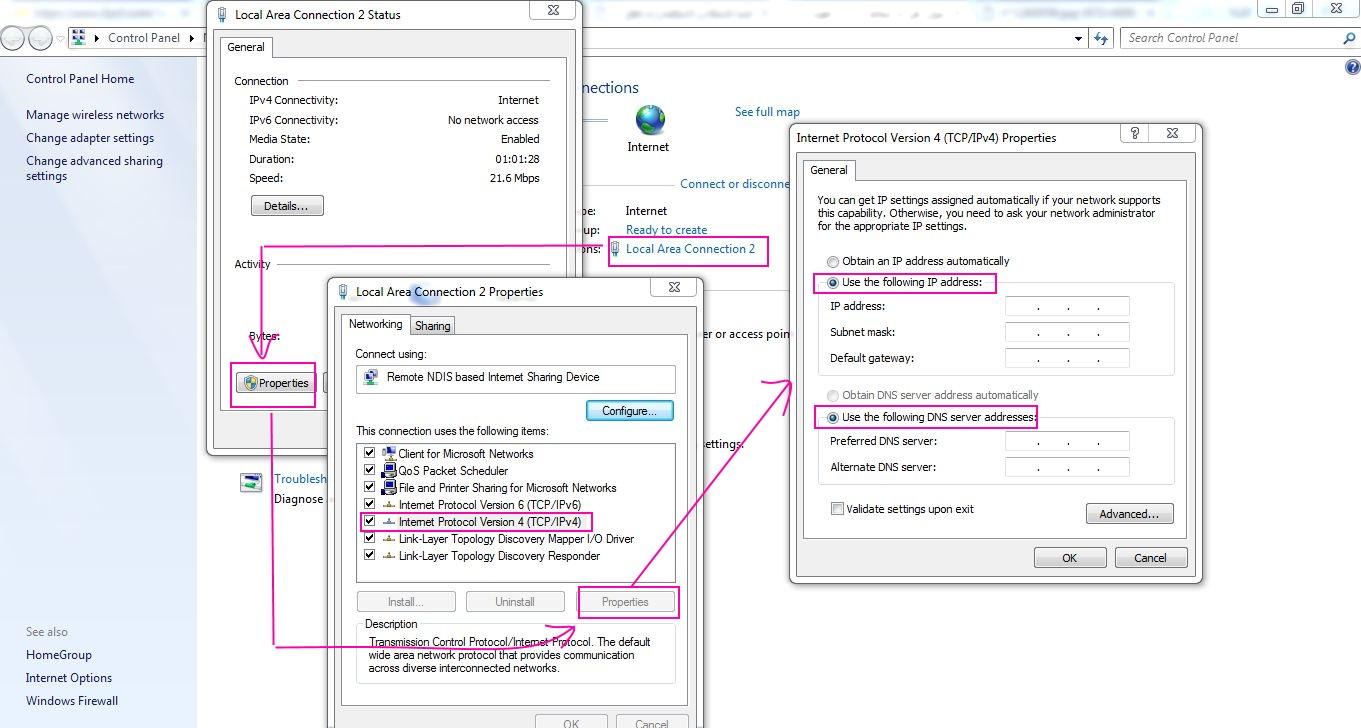Open Windows Firewall link

click(x=72, y=701)
